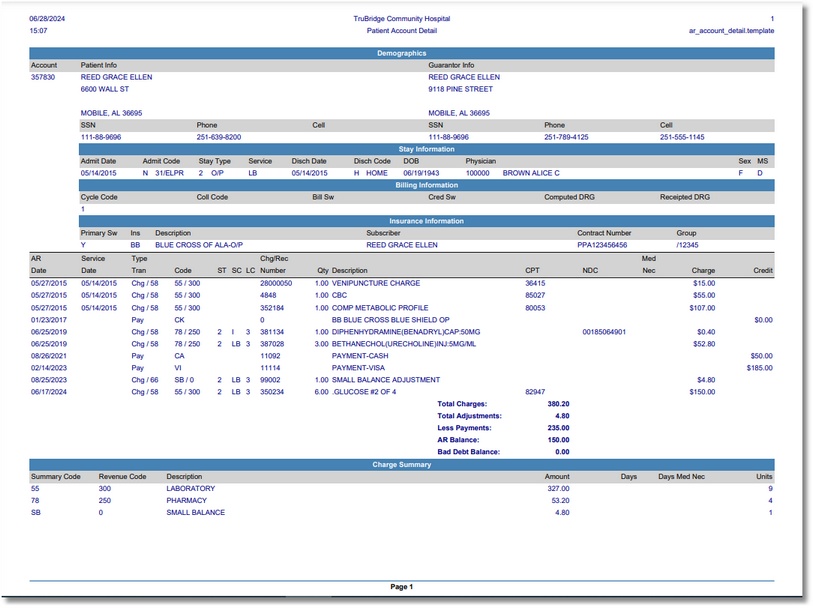Click the SMALL BALANCE ADJUSTMENT description

click(x=386, y=380)
